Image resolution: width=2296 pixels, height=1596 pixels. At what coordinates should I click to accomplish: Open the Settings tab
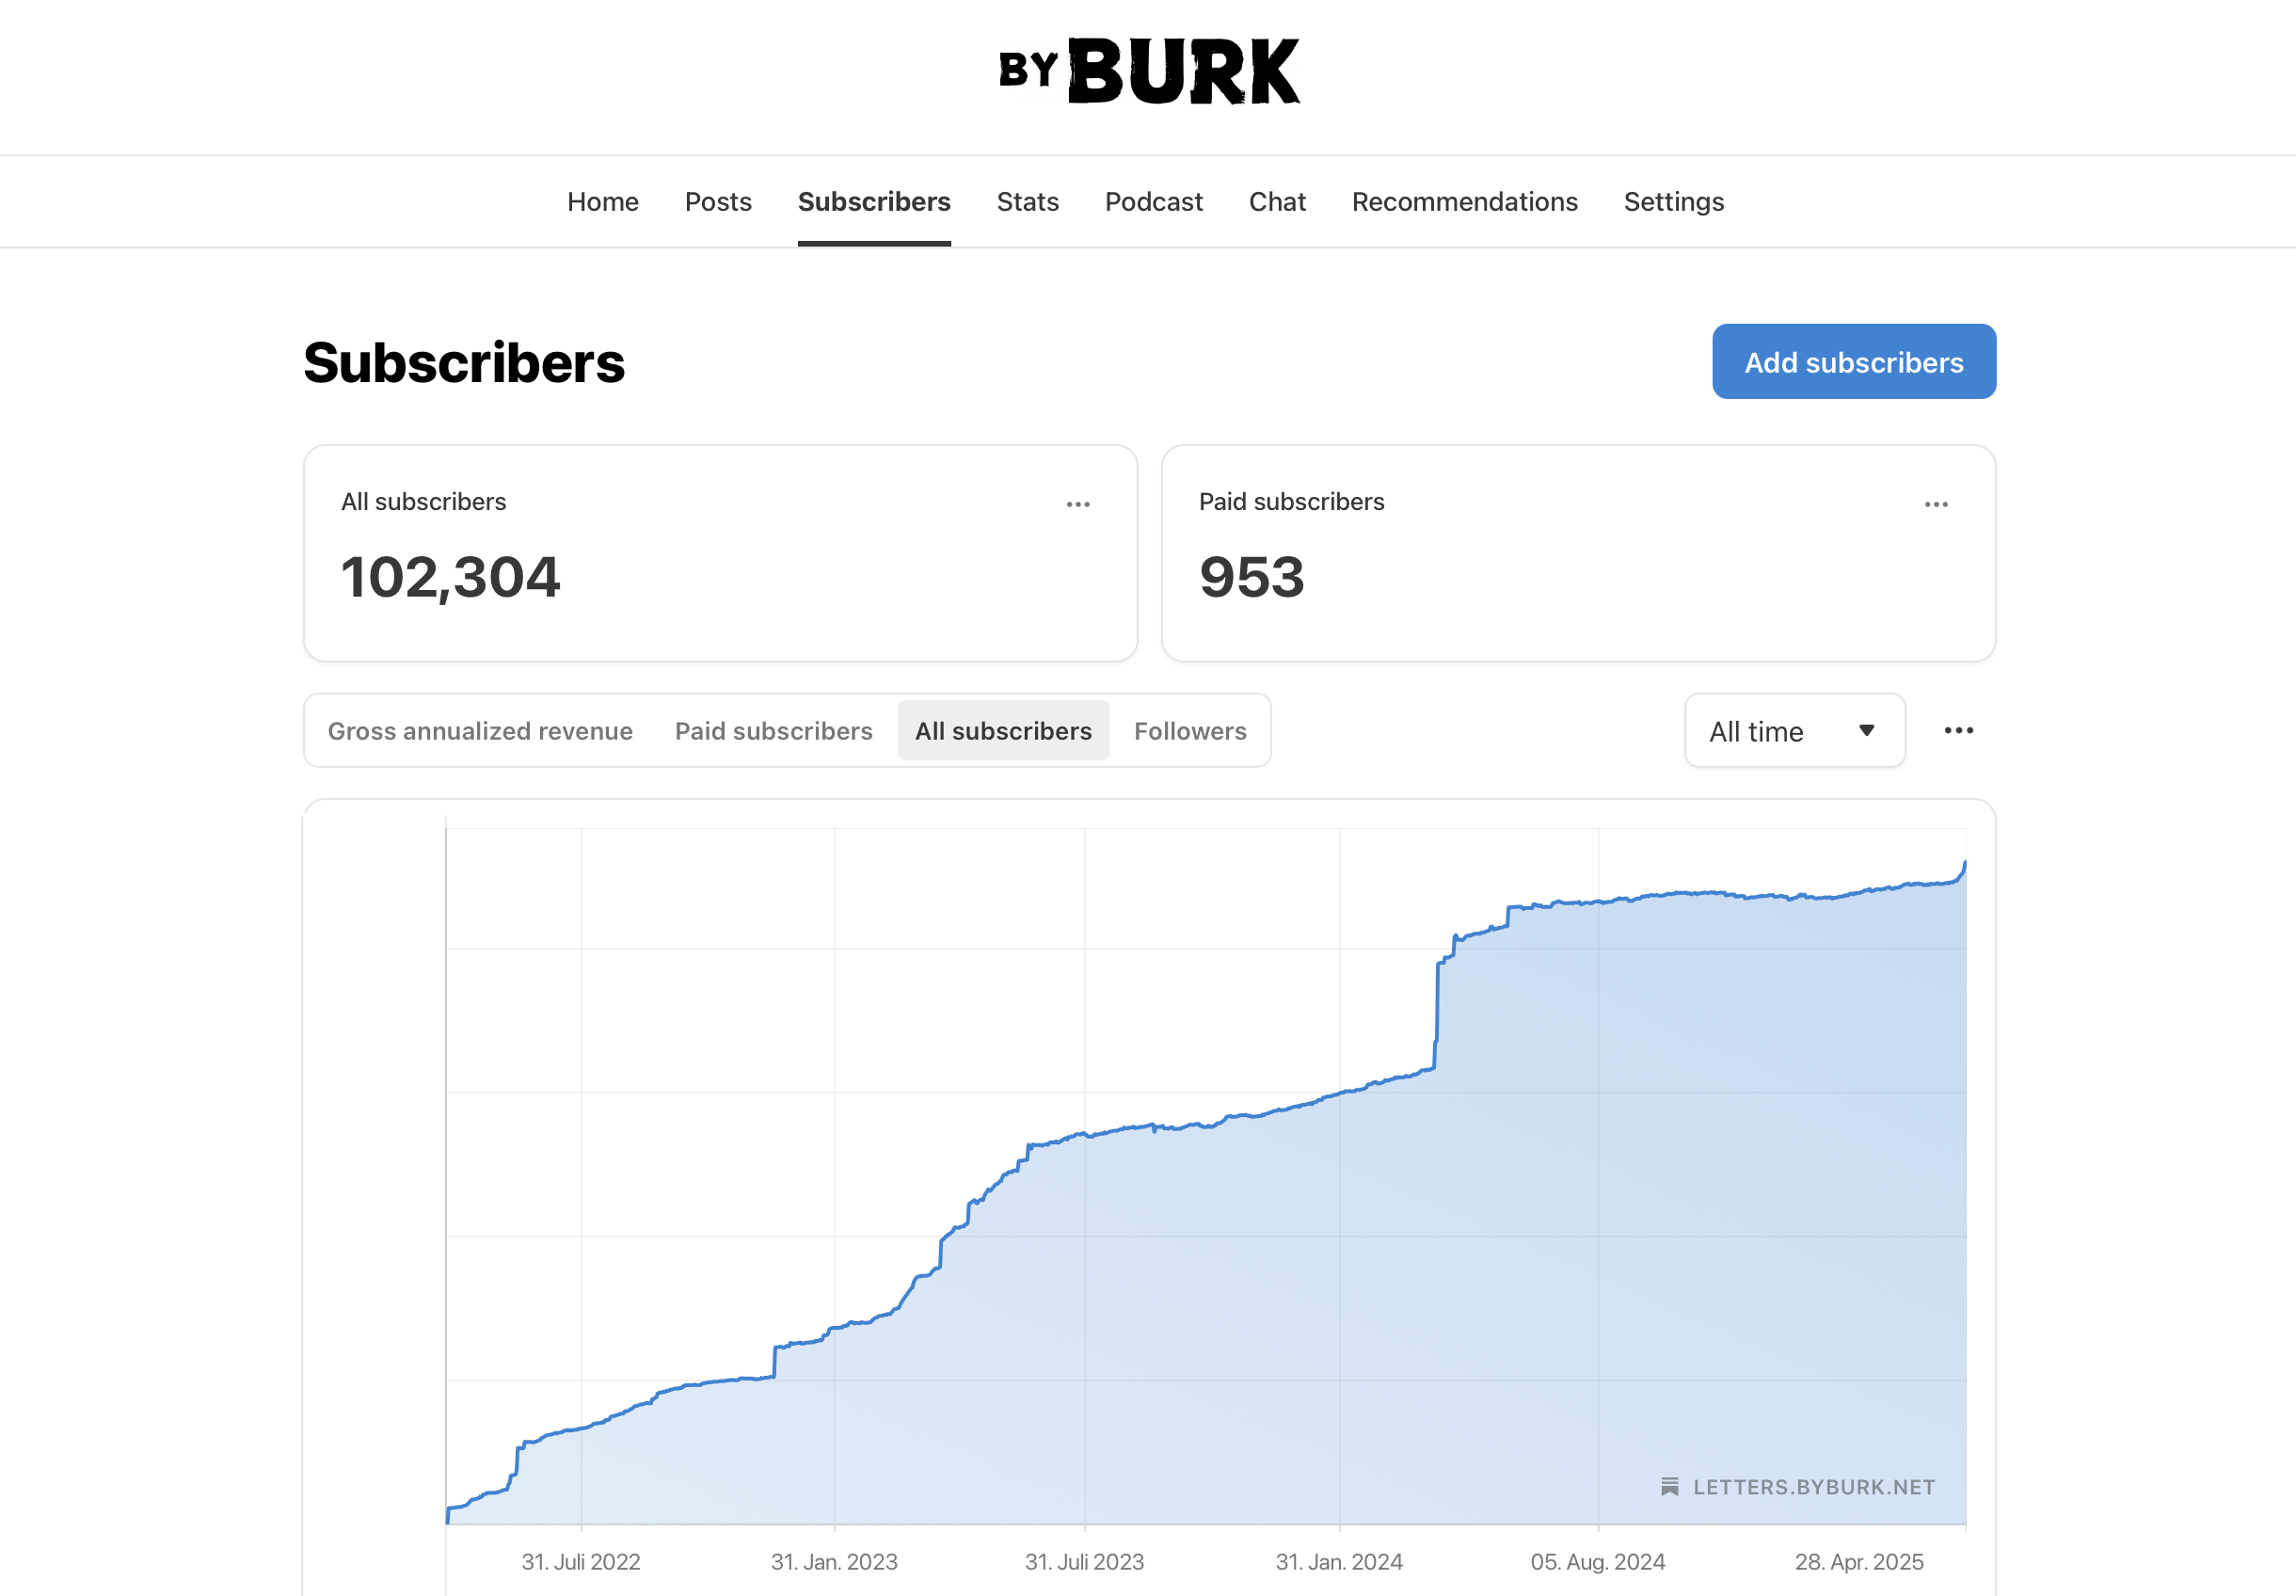click(x=1673, y=202)
